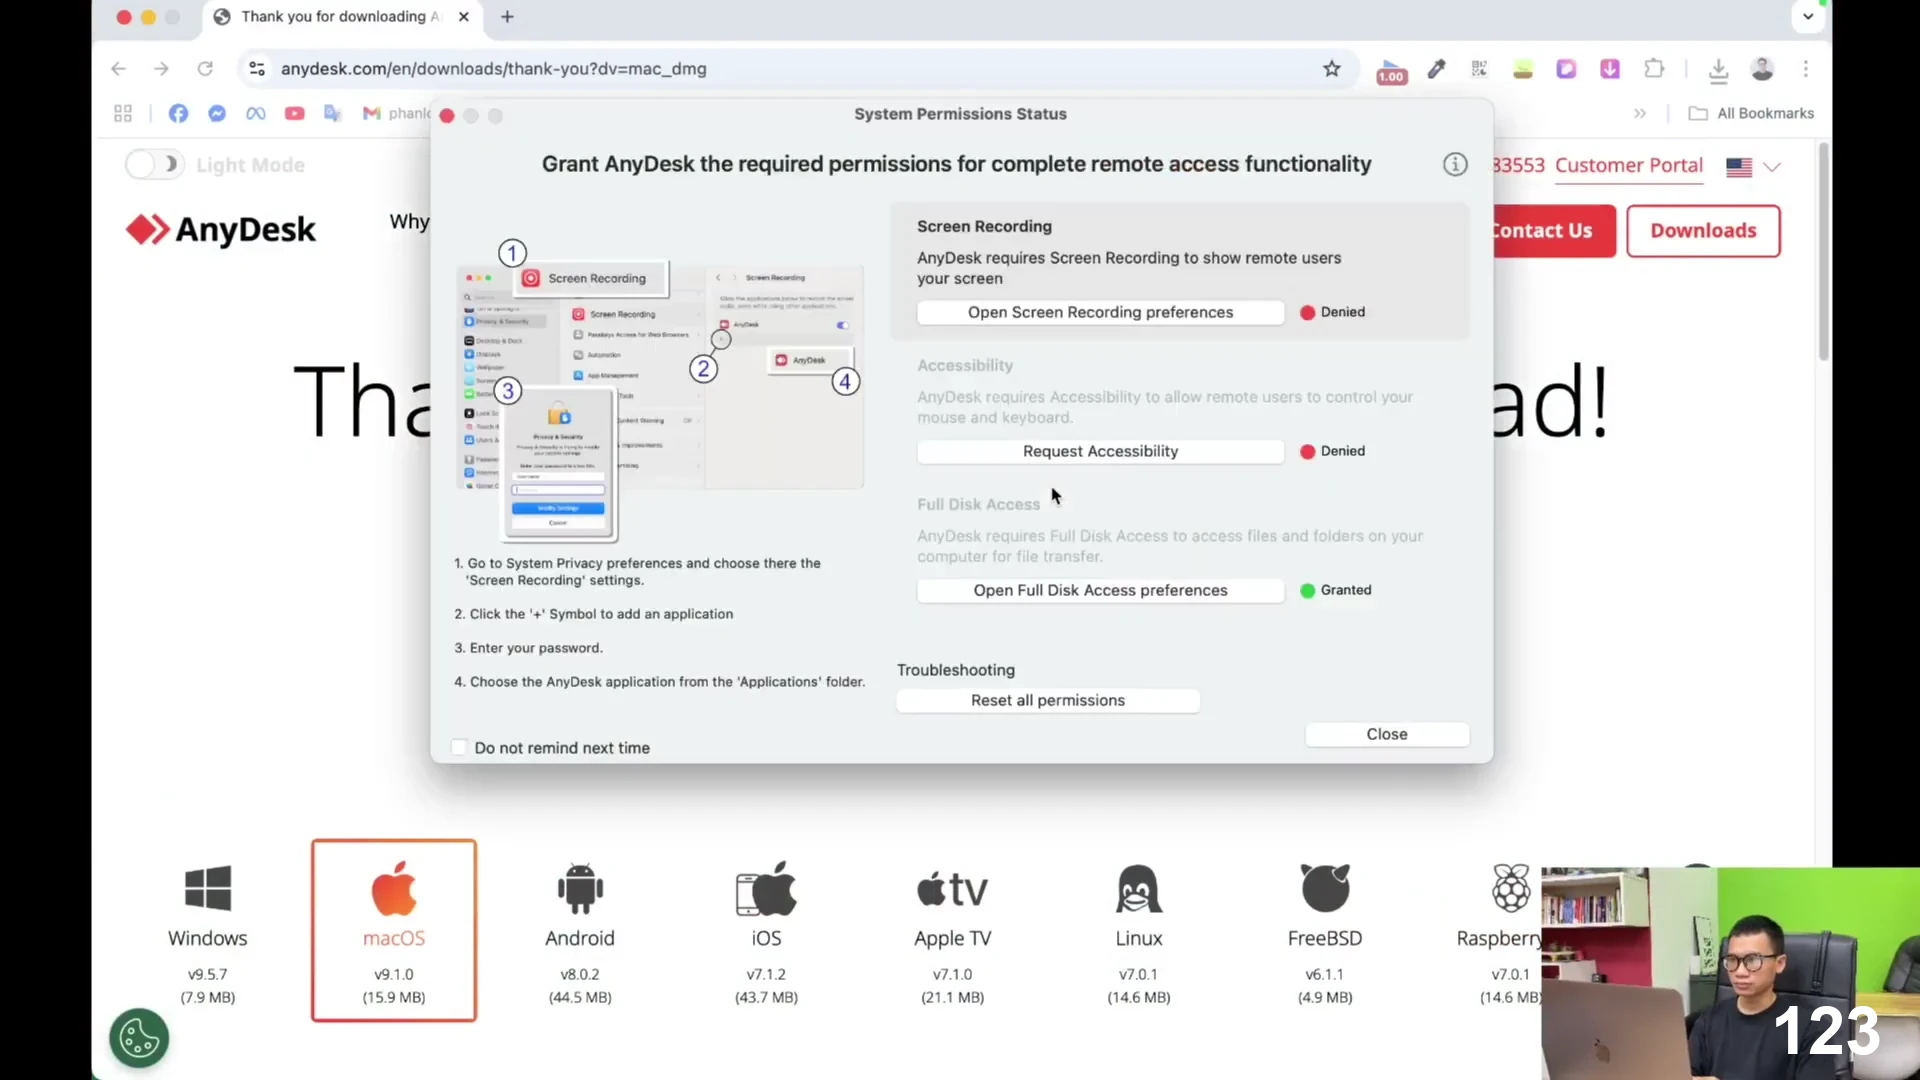The image size is (1920, 1080).
Task: Select the Windows download icon
Action: (208, 889)
